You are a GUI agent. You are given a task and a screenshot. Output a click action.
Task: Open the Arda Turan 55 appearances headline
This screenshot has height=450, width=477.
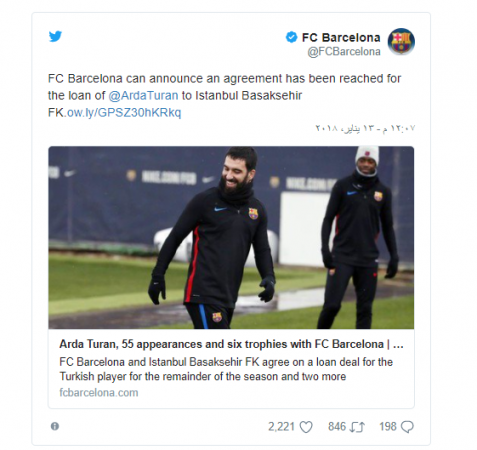point(231,344)
